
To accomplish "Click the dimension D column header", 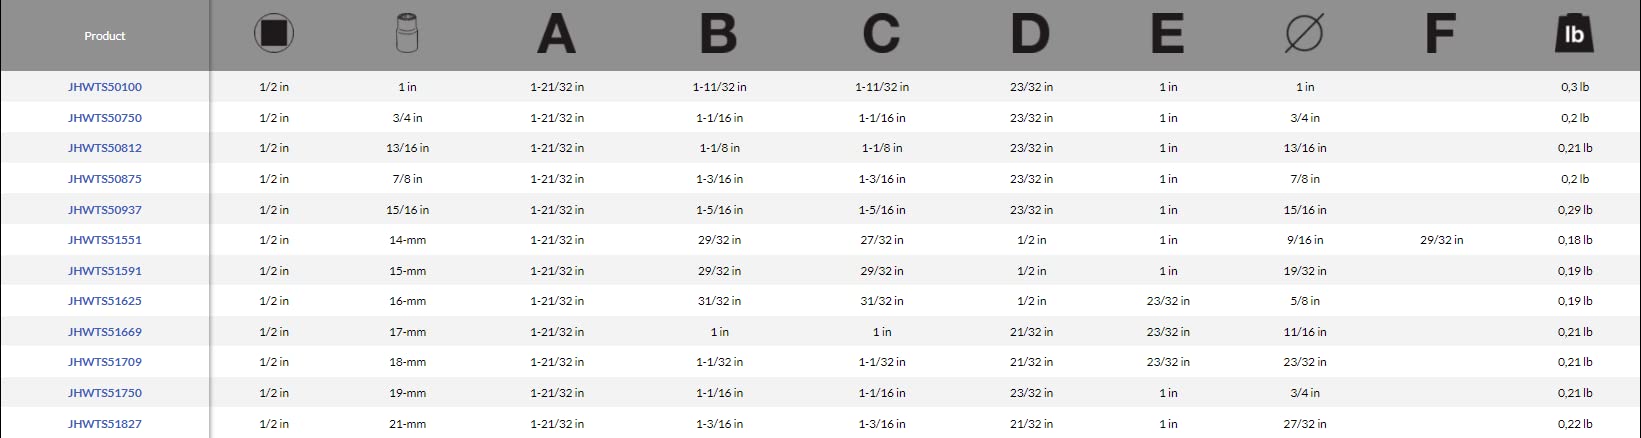I will tap(1031, 35).
